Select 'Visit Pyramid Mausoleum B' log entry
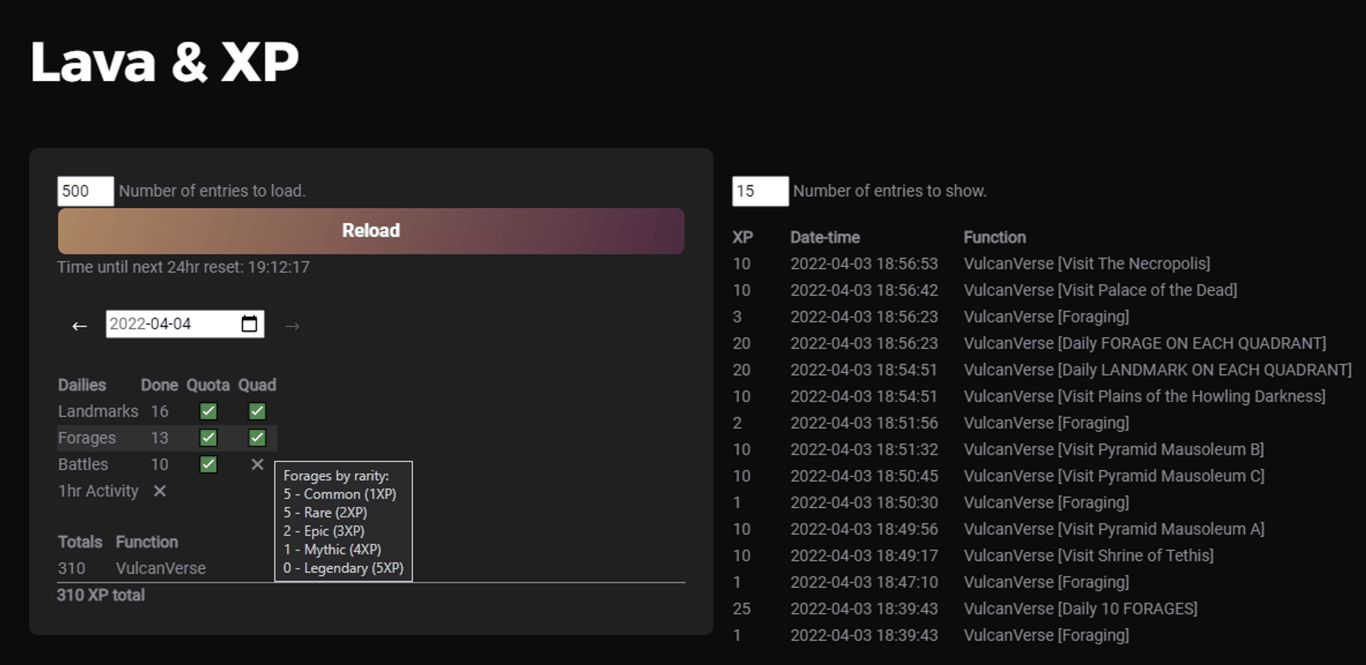This screenshot has width=1366, height=665. pyautogui.click(x=1114, y=449)
